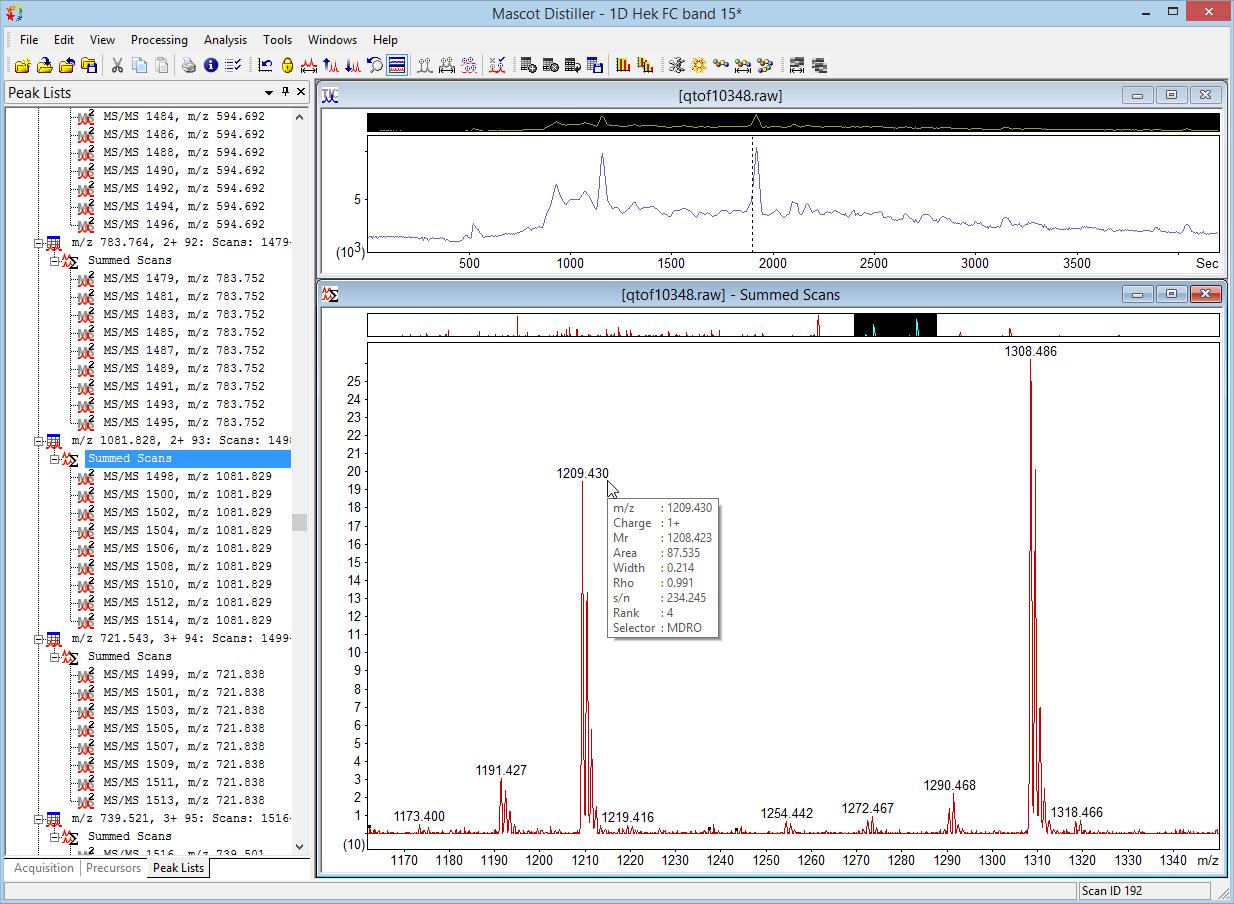Click the colored beads chain icon

coord(721,66)
